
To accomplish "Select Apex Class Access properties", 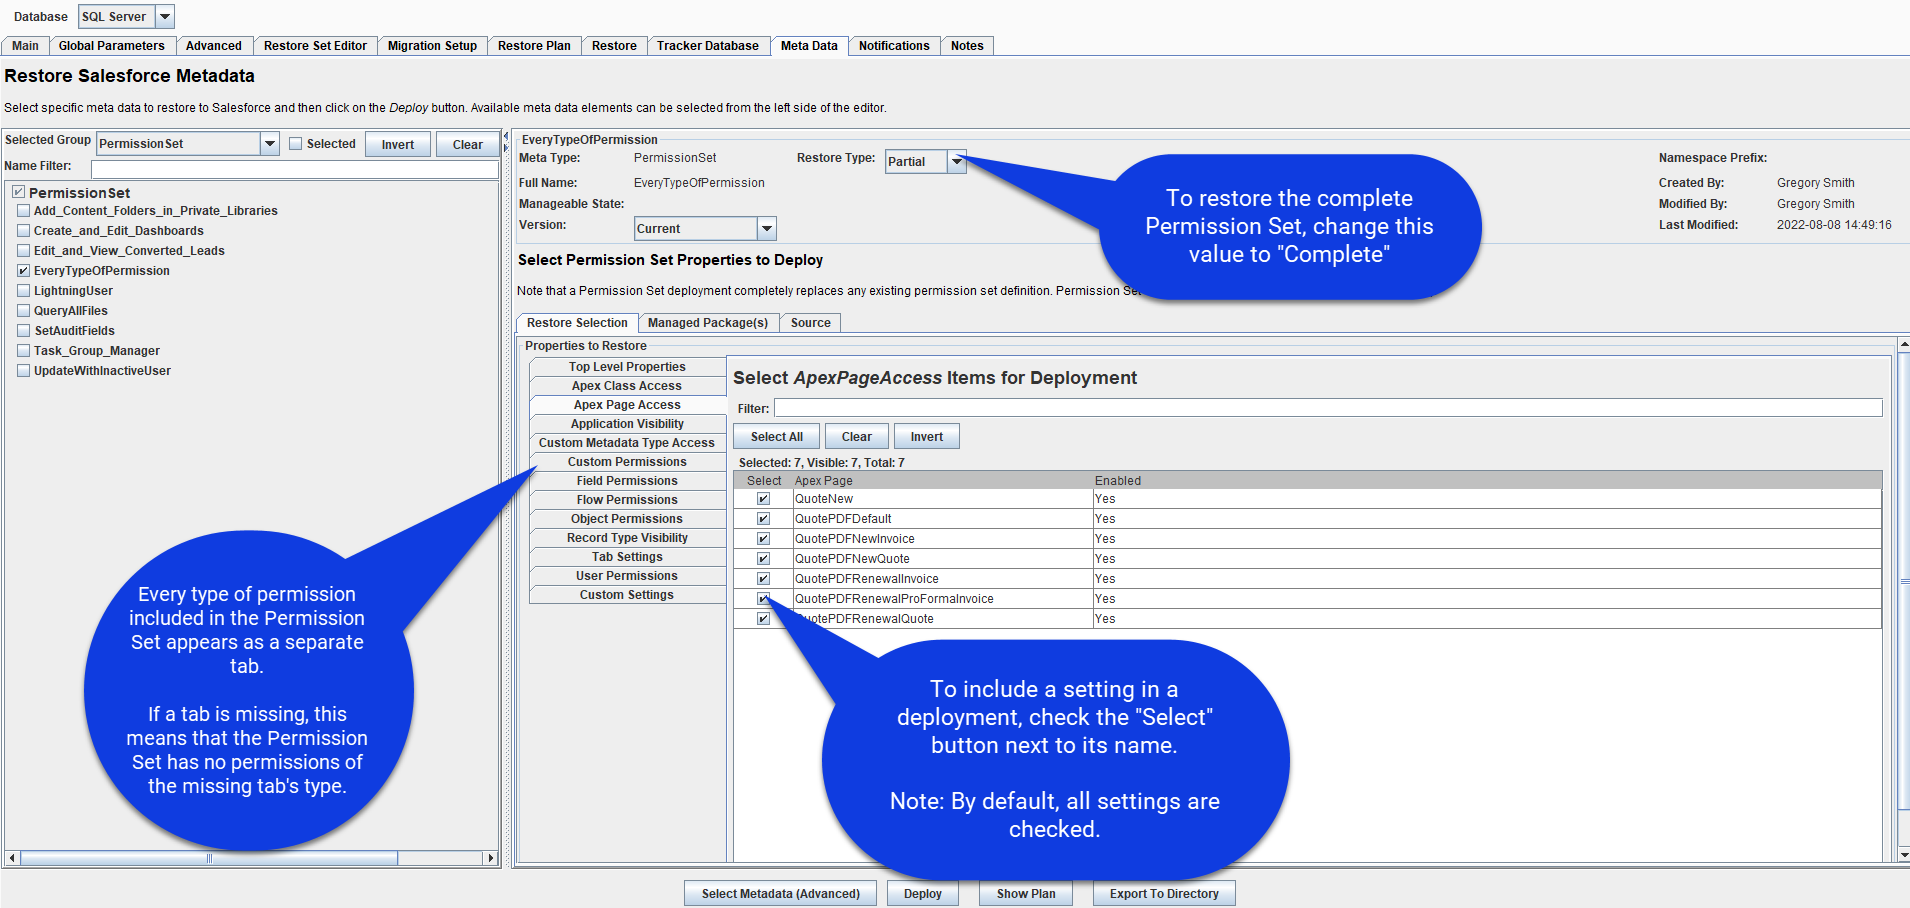I will tap(627, 386).
